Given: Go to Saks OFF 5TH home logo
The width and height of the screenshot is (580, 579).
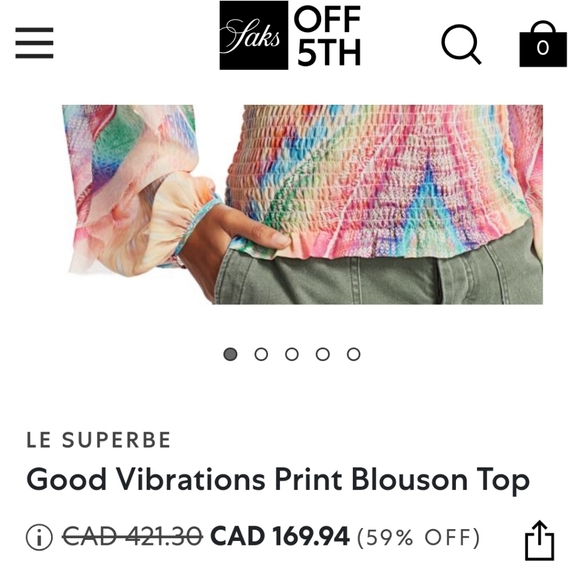Looking at the screenshot, I should click(290, 35).
